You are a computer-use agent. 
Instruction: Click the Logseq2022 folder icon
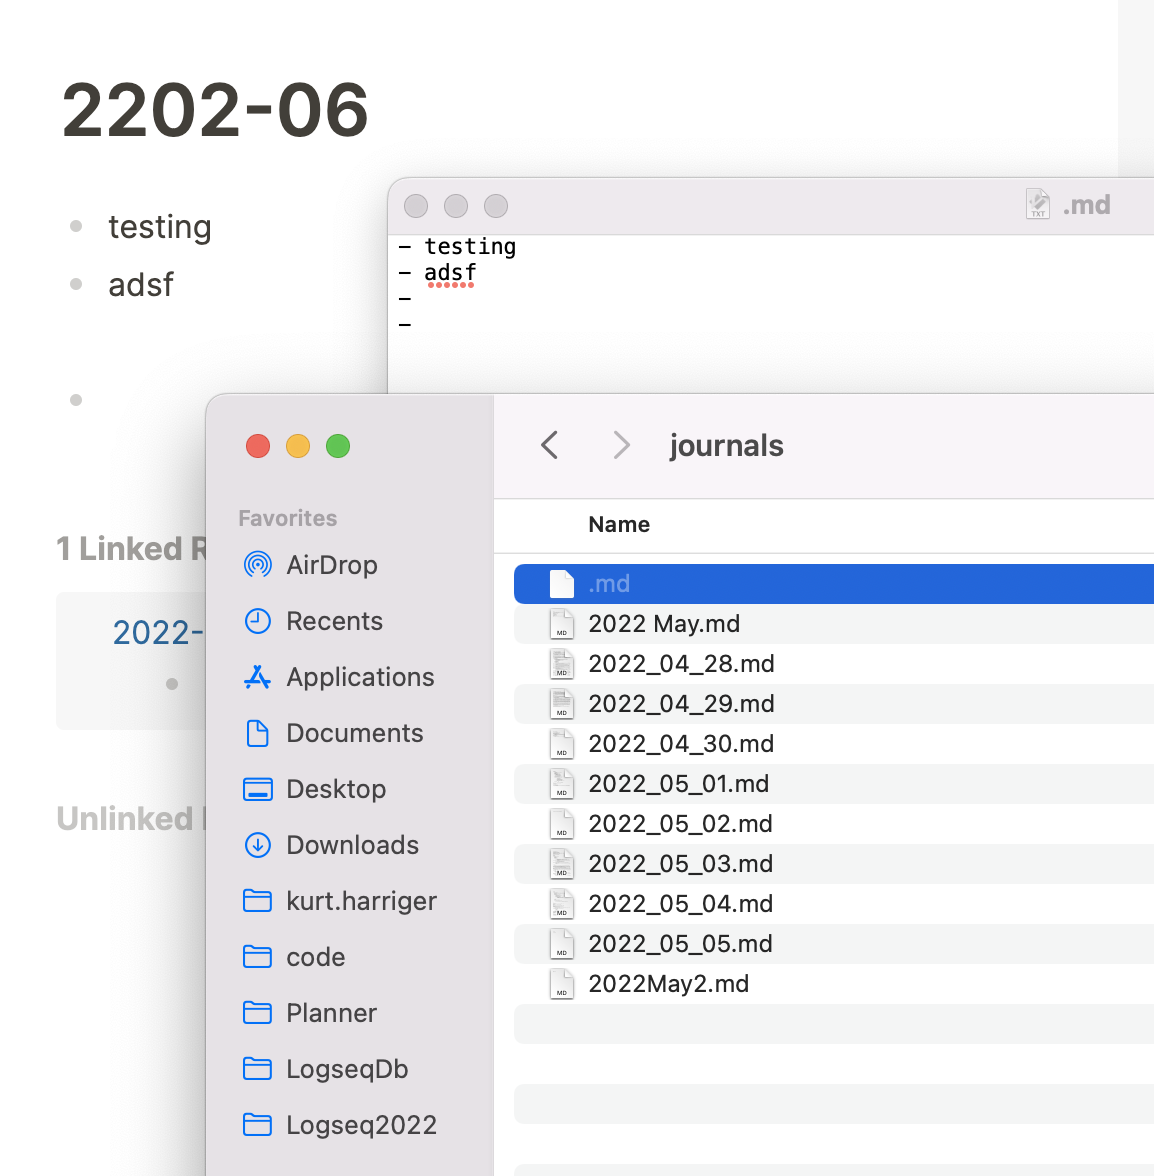(257, 1125)
